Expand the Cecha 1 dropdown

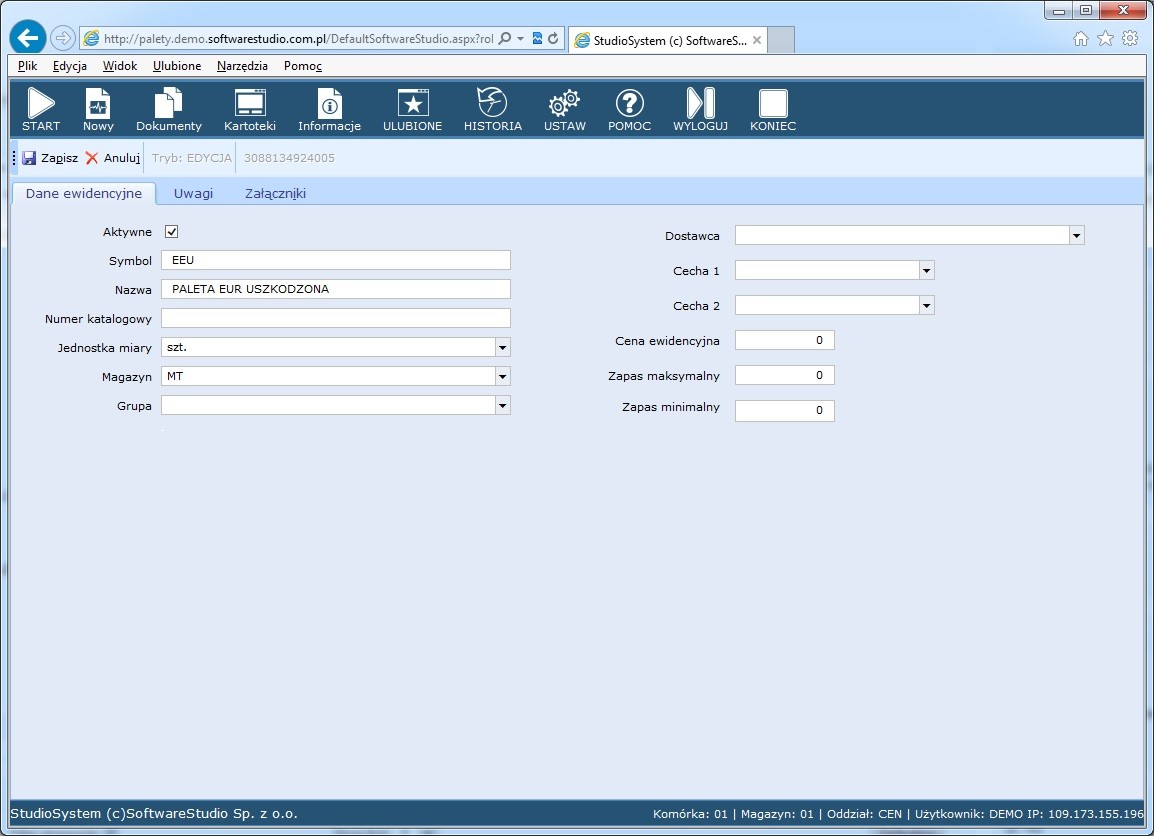[927, 270]
